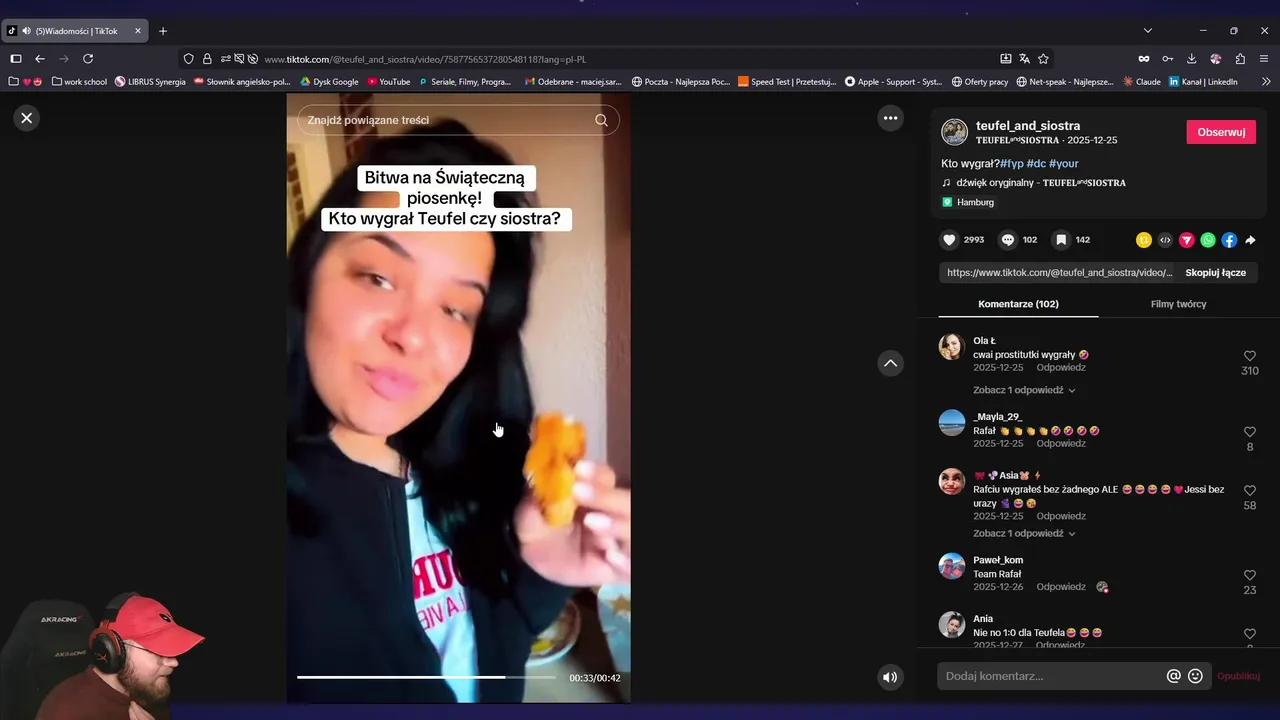Image resolution: width=1280 pixels, height=720 pixels.
Task: Open the browser hamburger menu
Action: pos(1264,59)
